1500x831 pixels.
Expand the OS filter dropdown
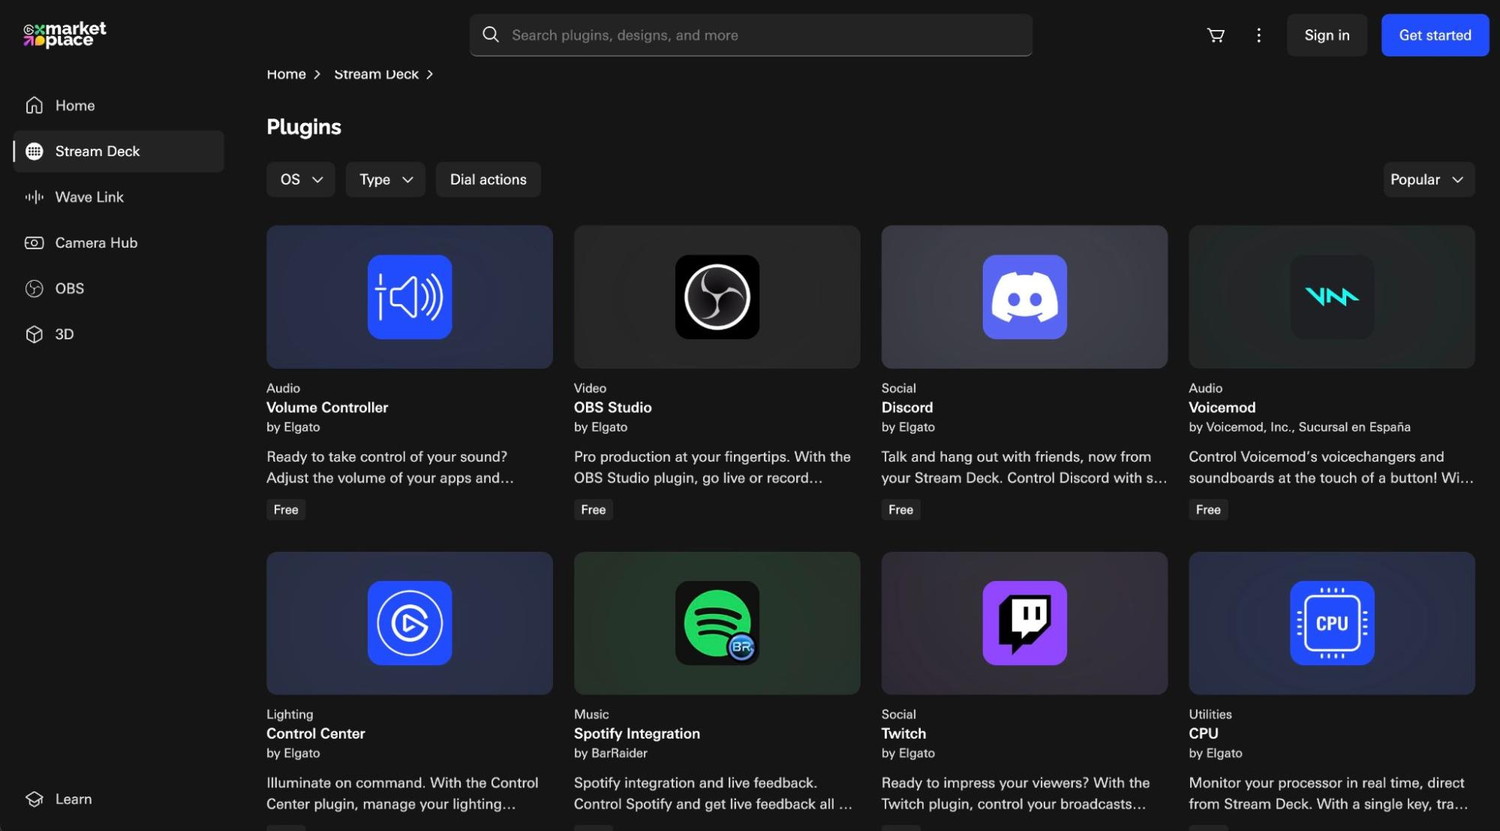point(301,180)
